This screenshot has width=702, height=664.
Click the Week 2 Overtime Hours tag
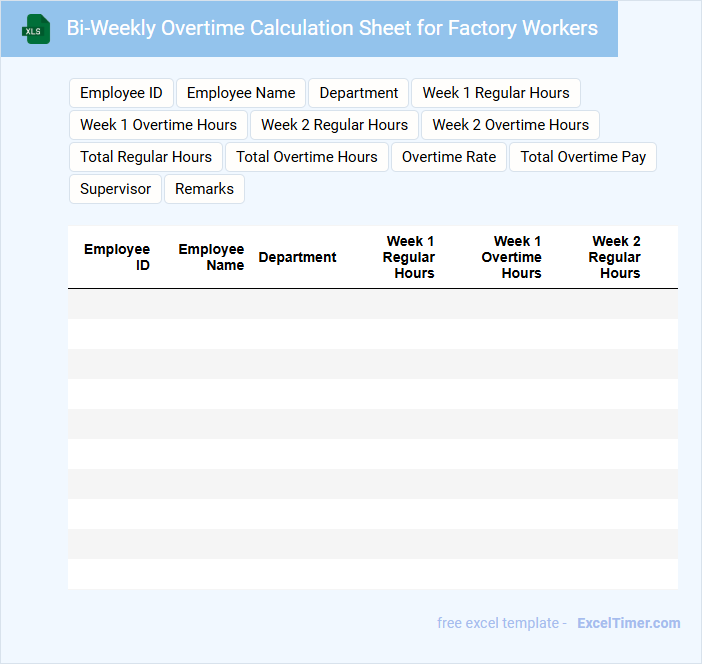(510, 125)
